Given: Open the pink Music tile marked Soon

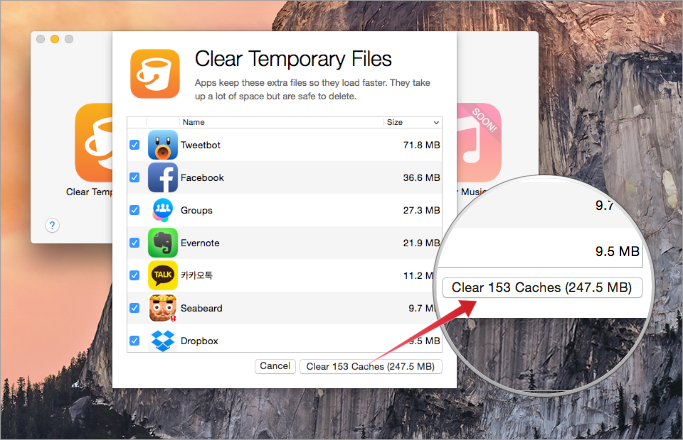Looking at the screenshot, I should [479, 142].
